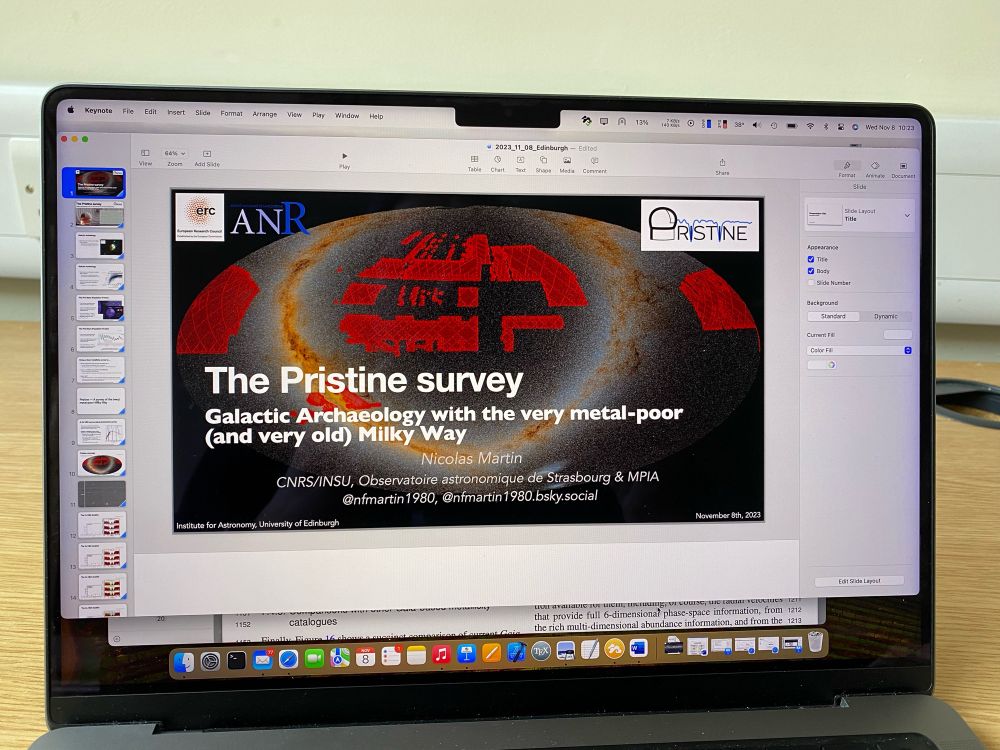1000x750 pixels.
Task: Click the Edit Slide Layout button
Action: click(859, 581)
